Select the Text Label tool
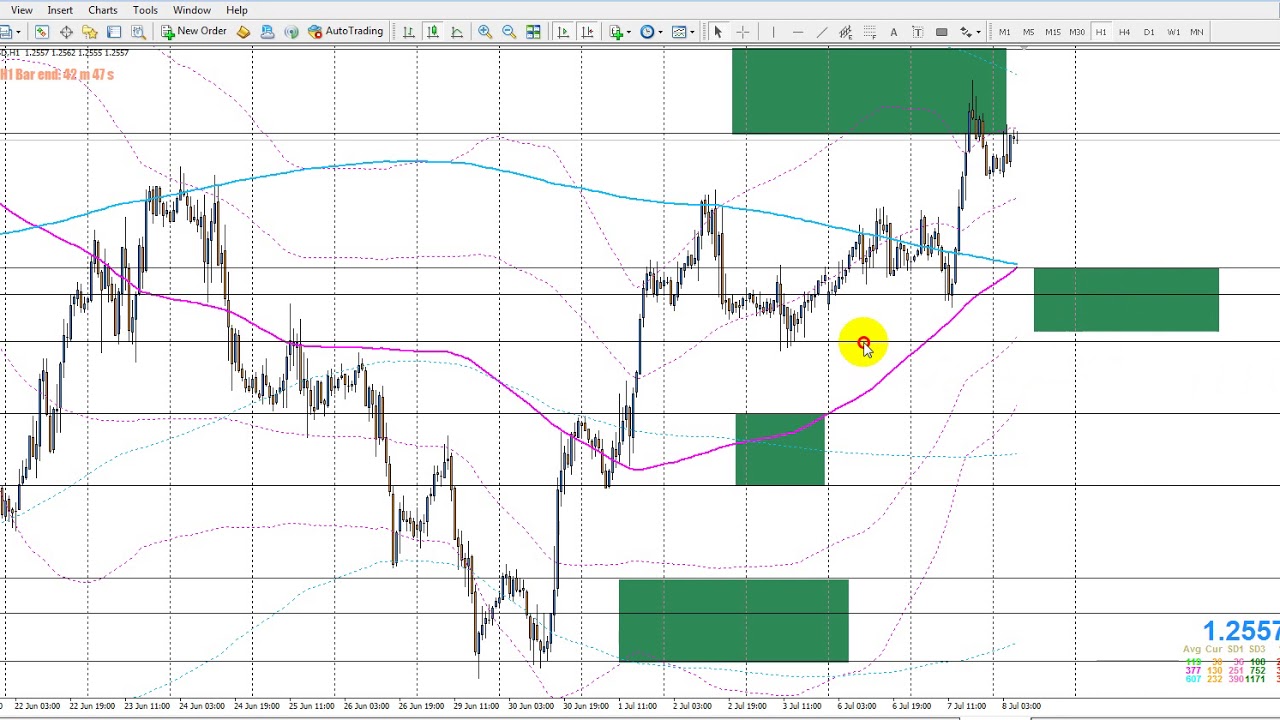 [x=917, y=32]
